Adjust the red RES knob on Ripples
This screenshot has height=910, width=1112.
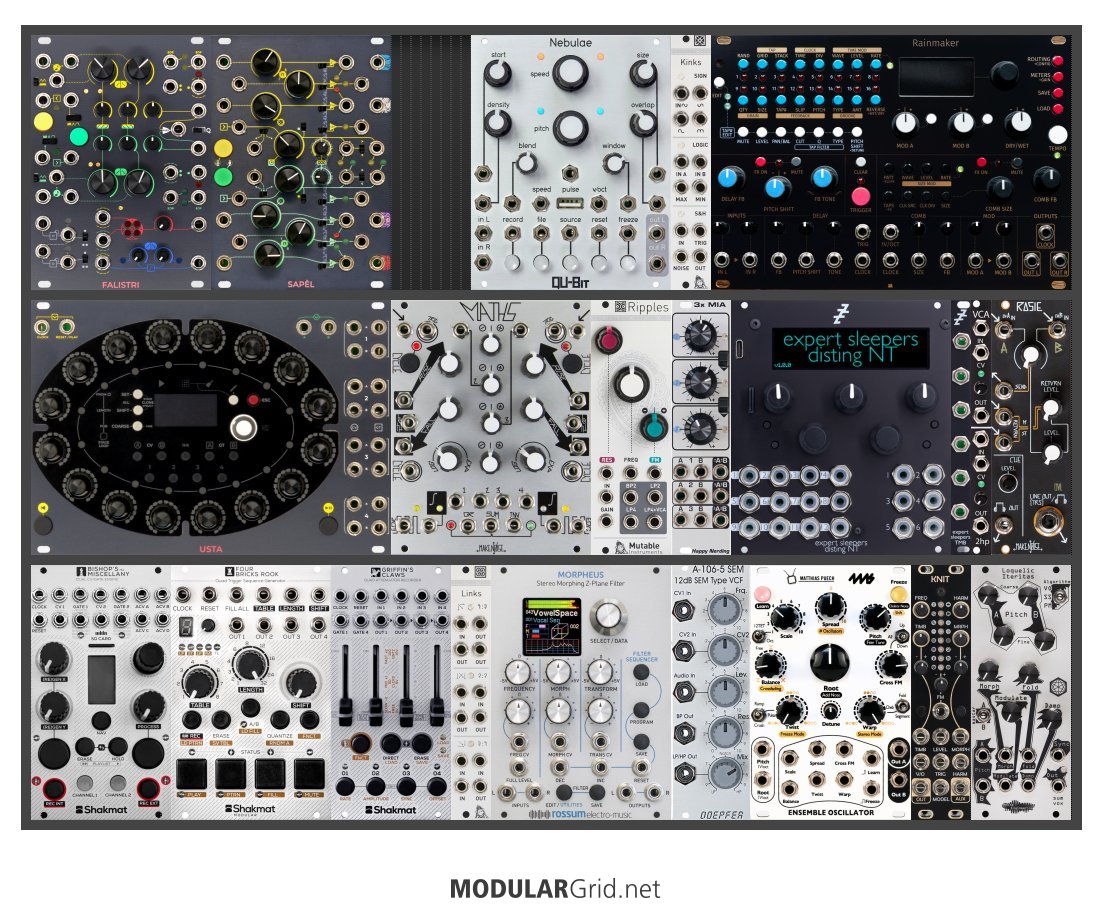coord(608,340)
